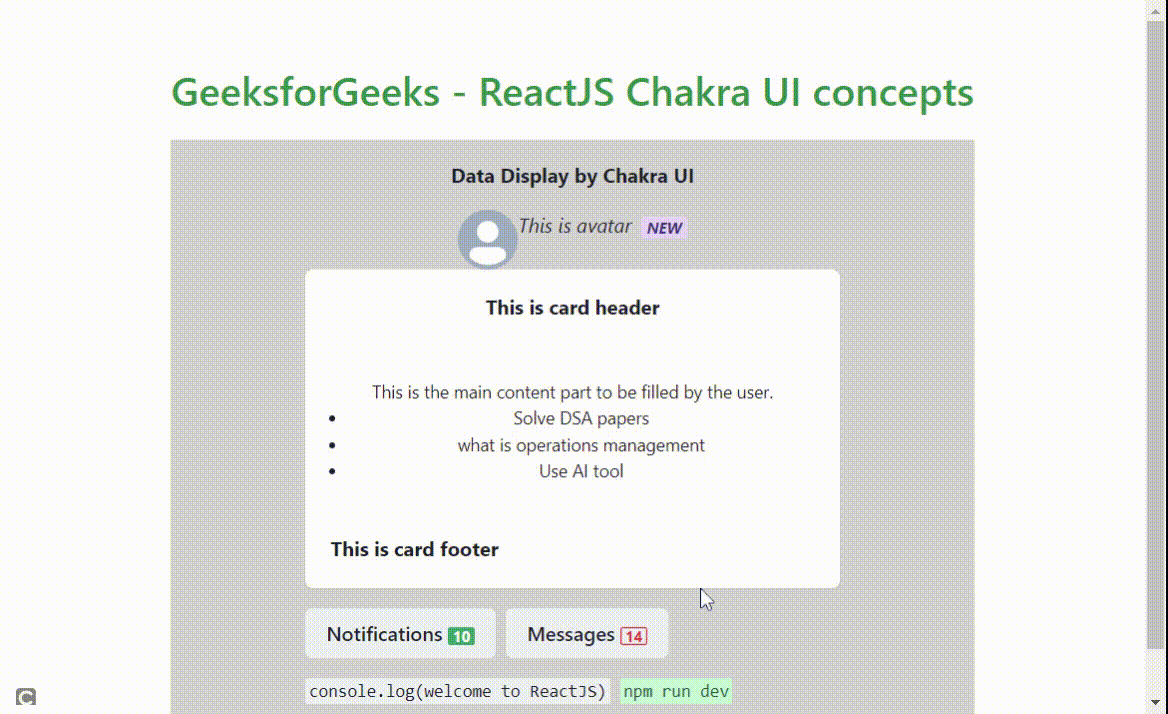This screenshot has width=1168, height=714.
Task: Click the GeeksforGeeks page heading
Action: [572, 92]
